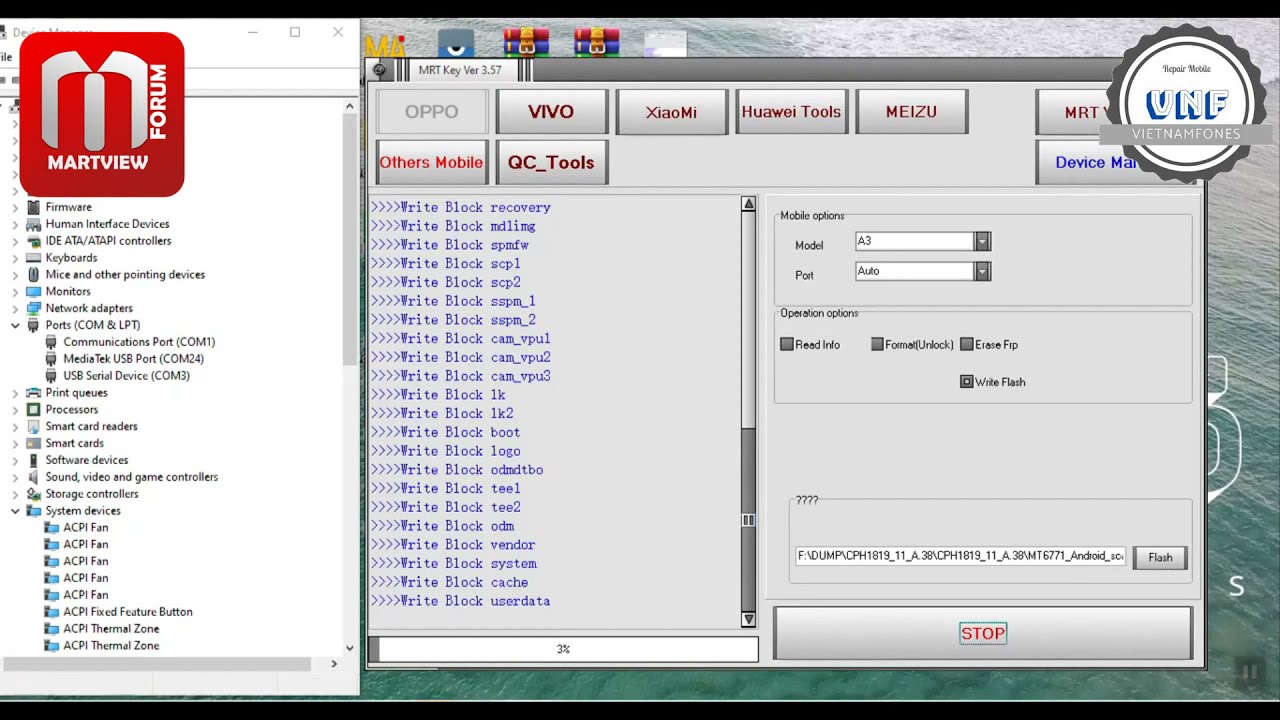Open the MEIZU tab
Viewport: 1280px width, 720px height.
[x=911, y=112]
